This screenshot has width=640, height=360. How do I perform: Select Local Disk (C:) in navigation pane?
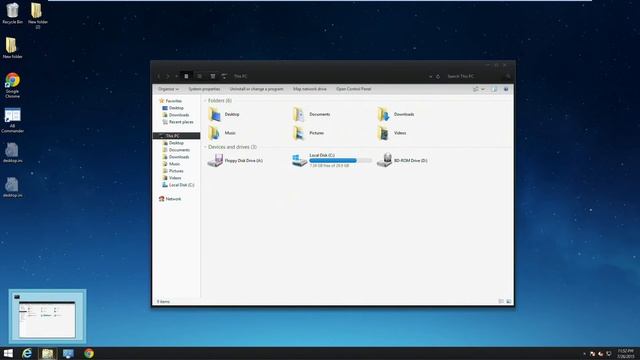coord(178,185)
